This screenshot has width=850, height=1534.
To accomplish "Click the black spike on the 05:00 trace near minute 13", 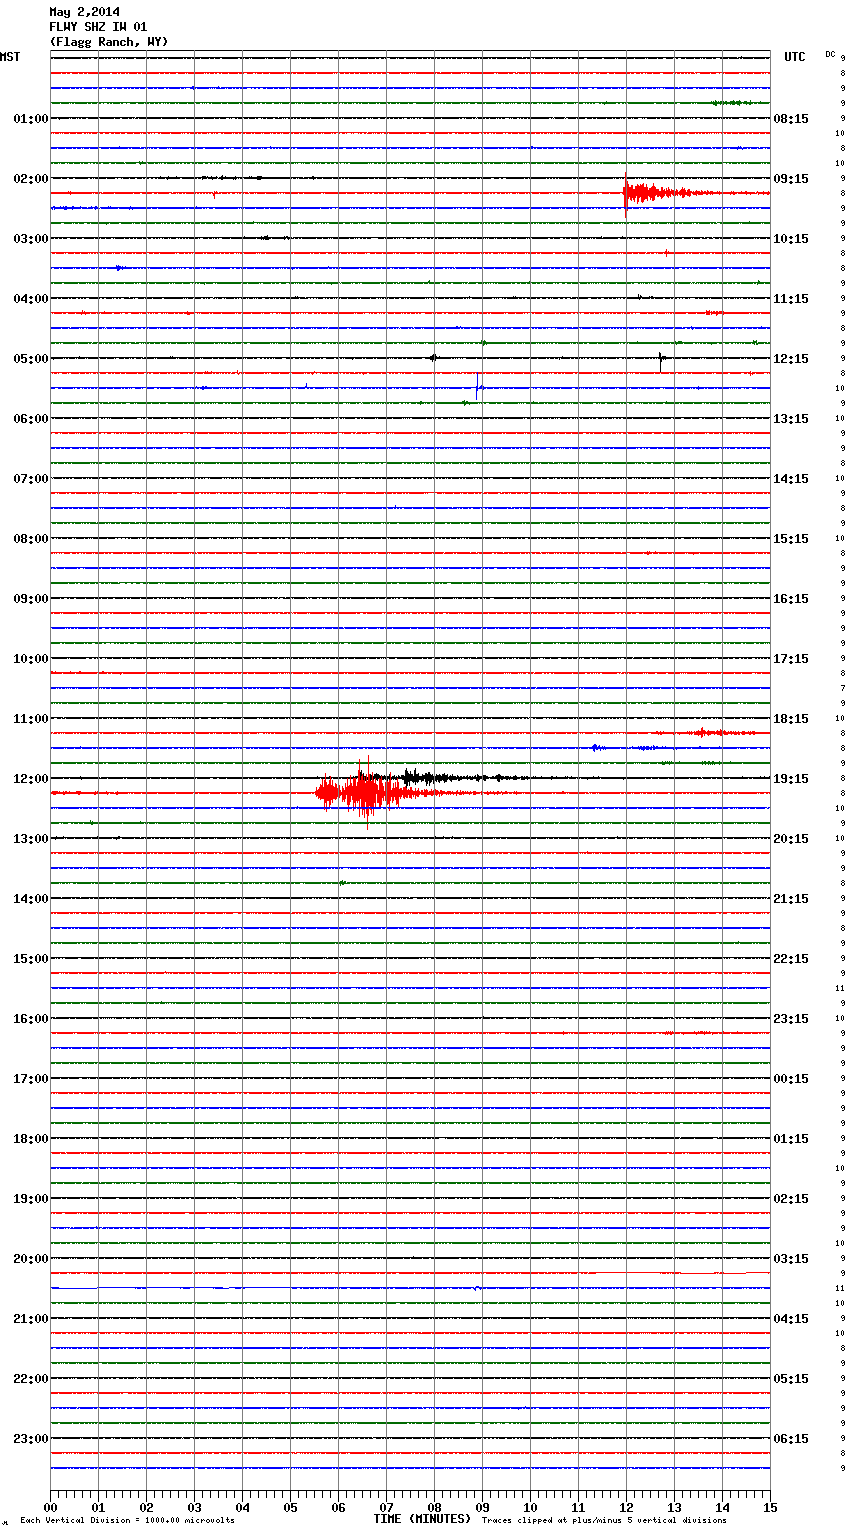I will pos(661,360).
